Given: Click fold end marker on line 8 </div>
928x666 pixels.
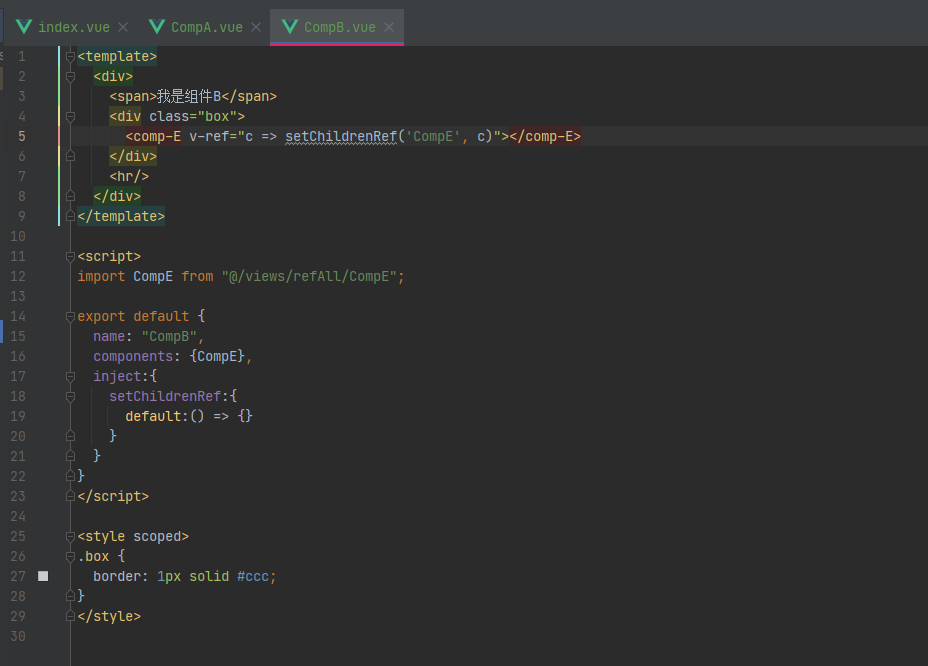Looking at the screenshot, I should point(70,197).
